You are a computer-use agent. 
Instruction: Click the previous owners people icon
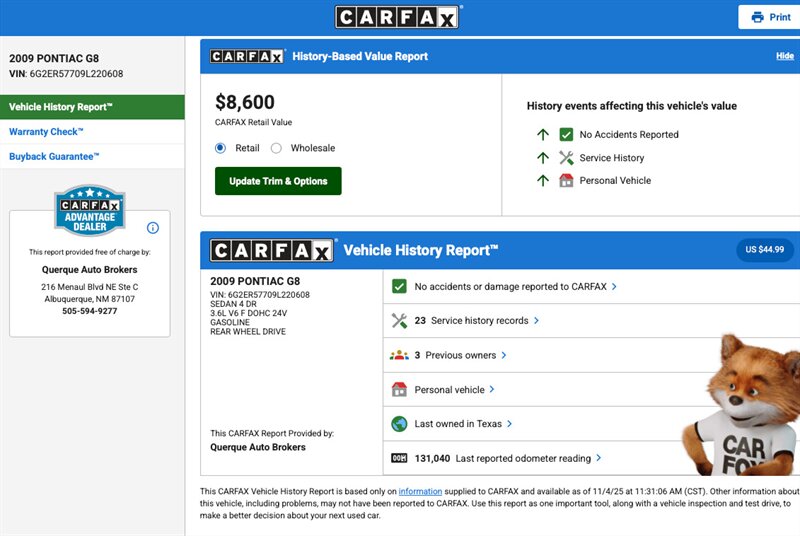click(399, 355)
